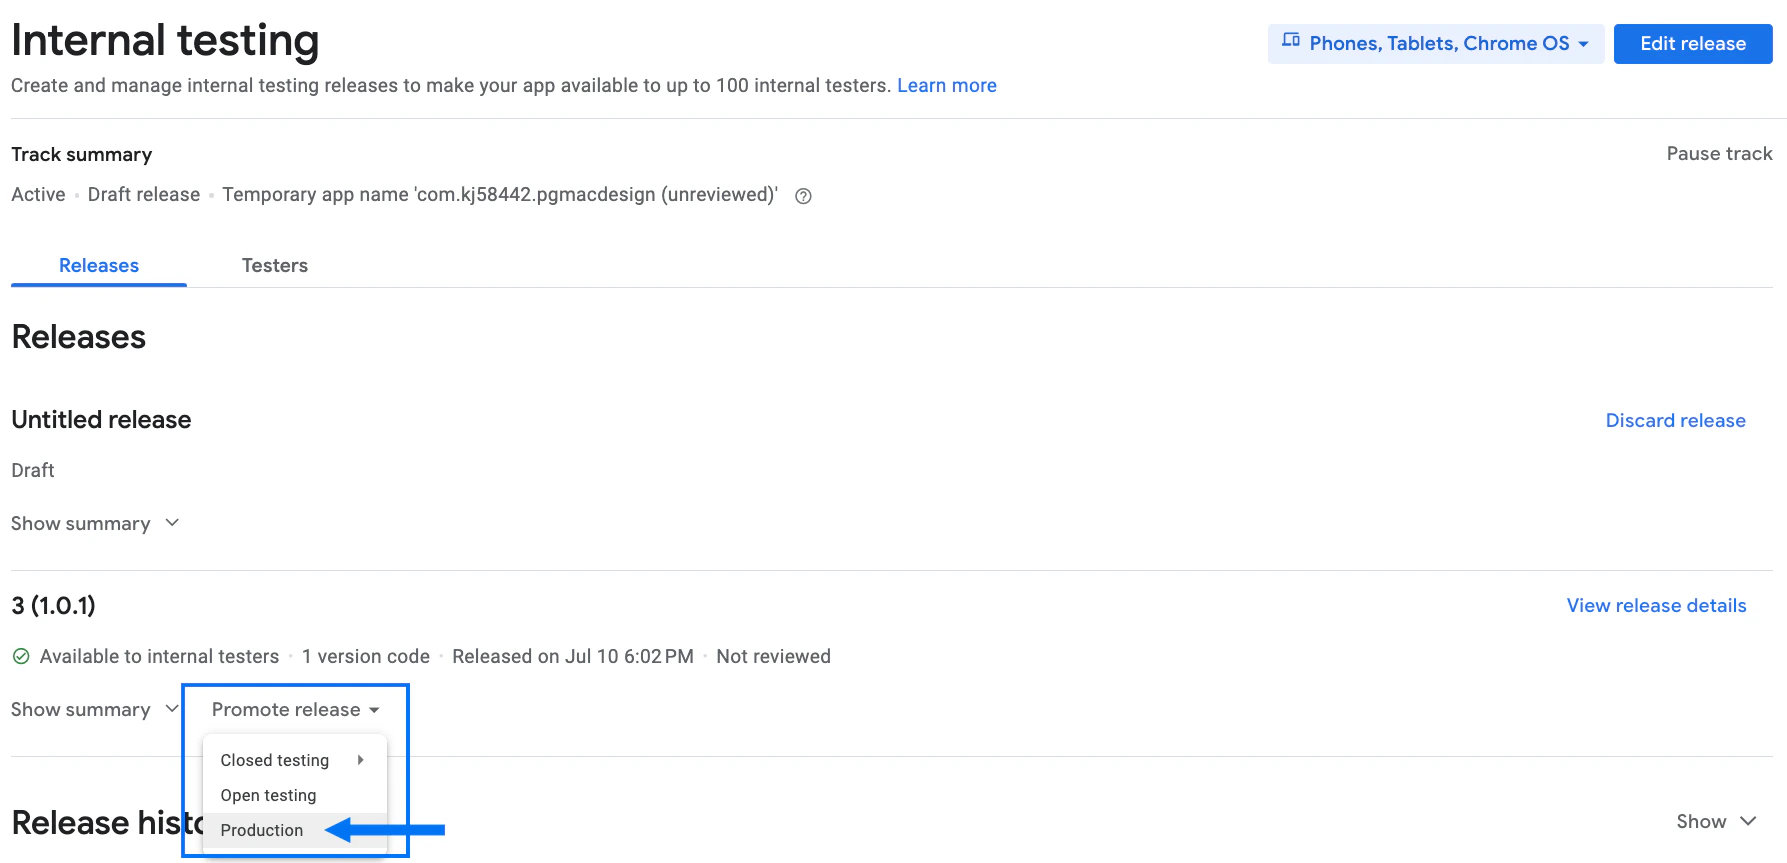Open the Closed testing submenu
The width and height of the screenshot is (1787, 863).
point(274,760)
